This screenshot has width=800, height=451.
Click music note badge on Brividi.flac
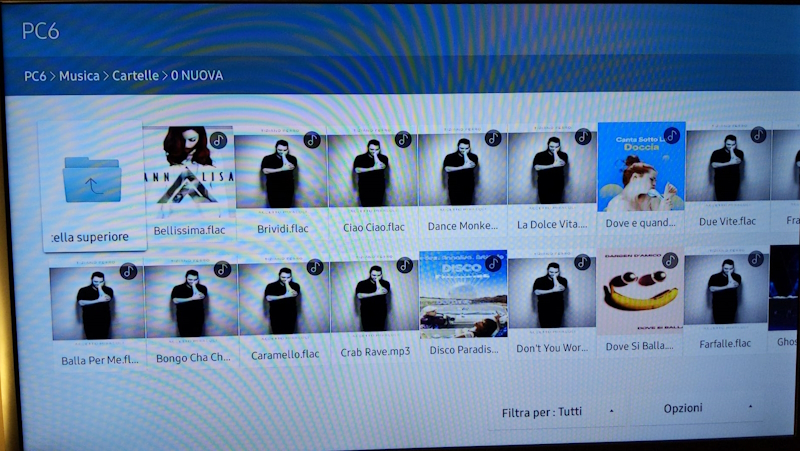pyautogui.click(x=312, y=140)
